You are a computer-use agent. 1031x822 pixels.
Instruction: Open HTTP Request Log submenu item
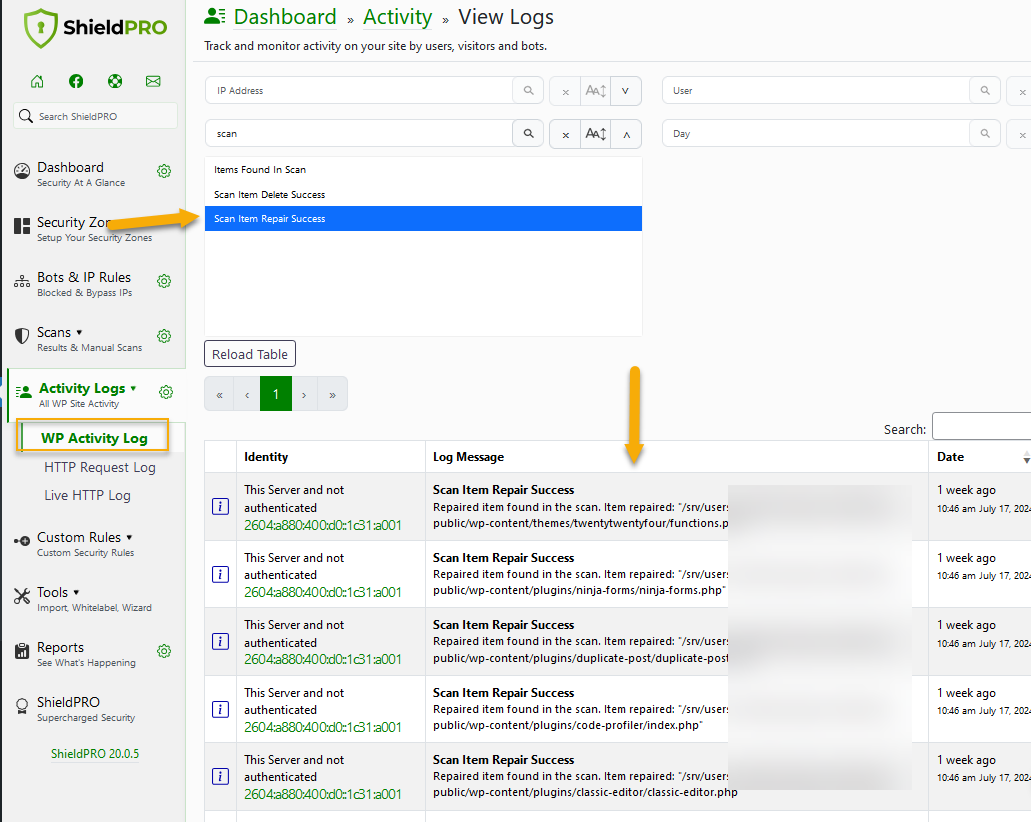[100, 468]
